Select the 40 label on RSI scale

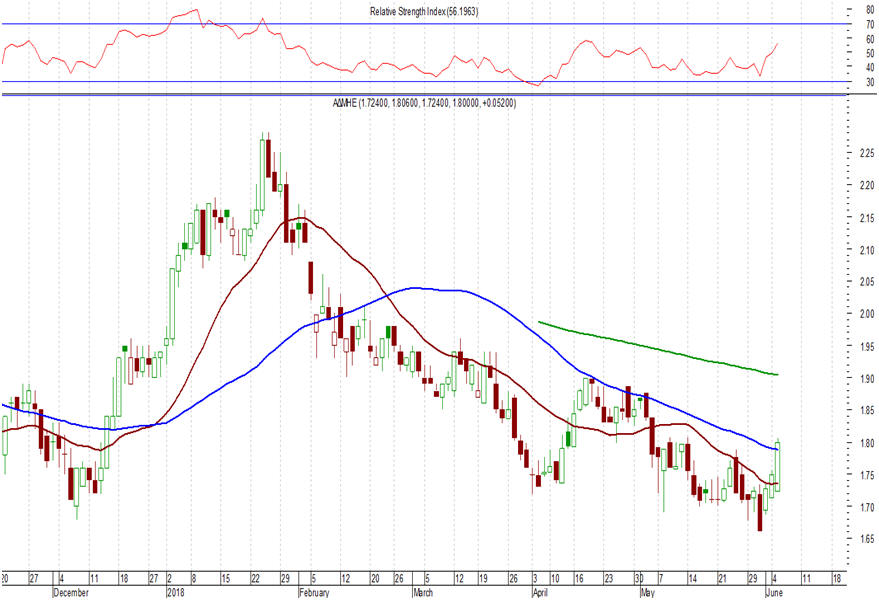click(870, 67)
